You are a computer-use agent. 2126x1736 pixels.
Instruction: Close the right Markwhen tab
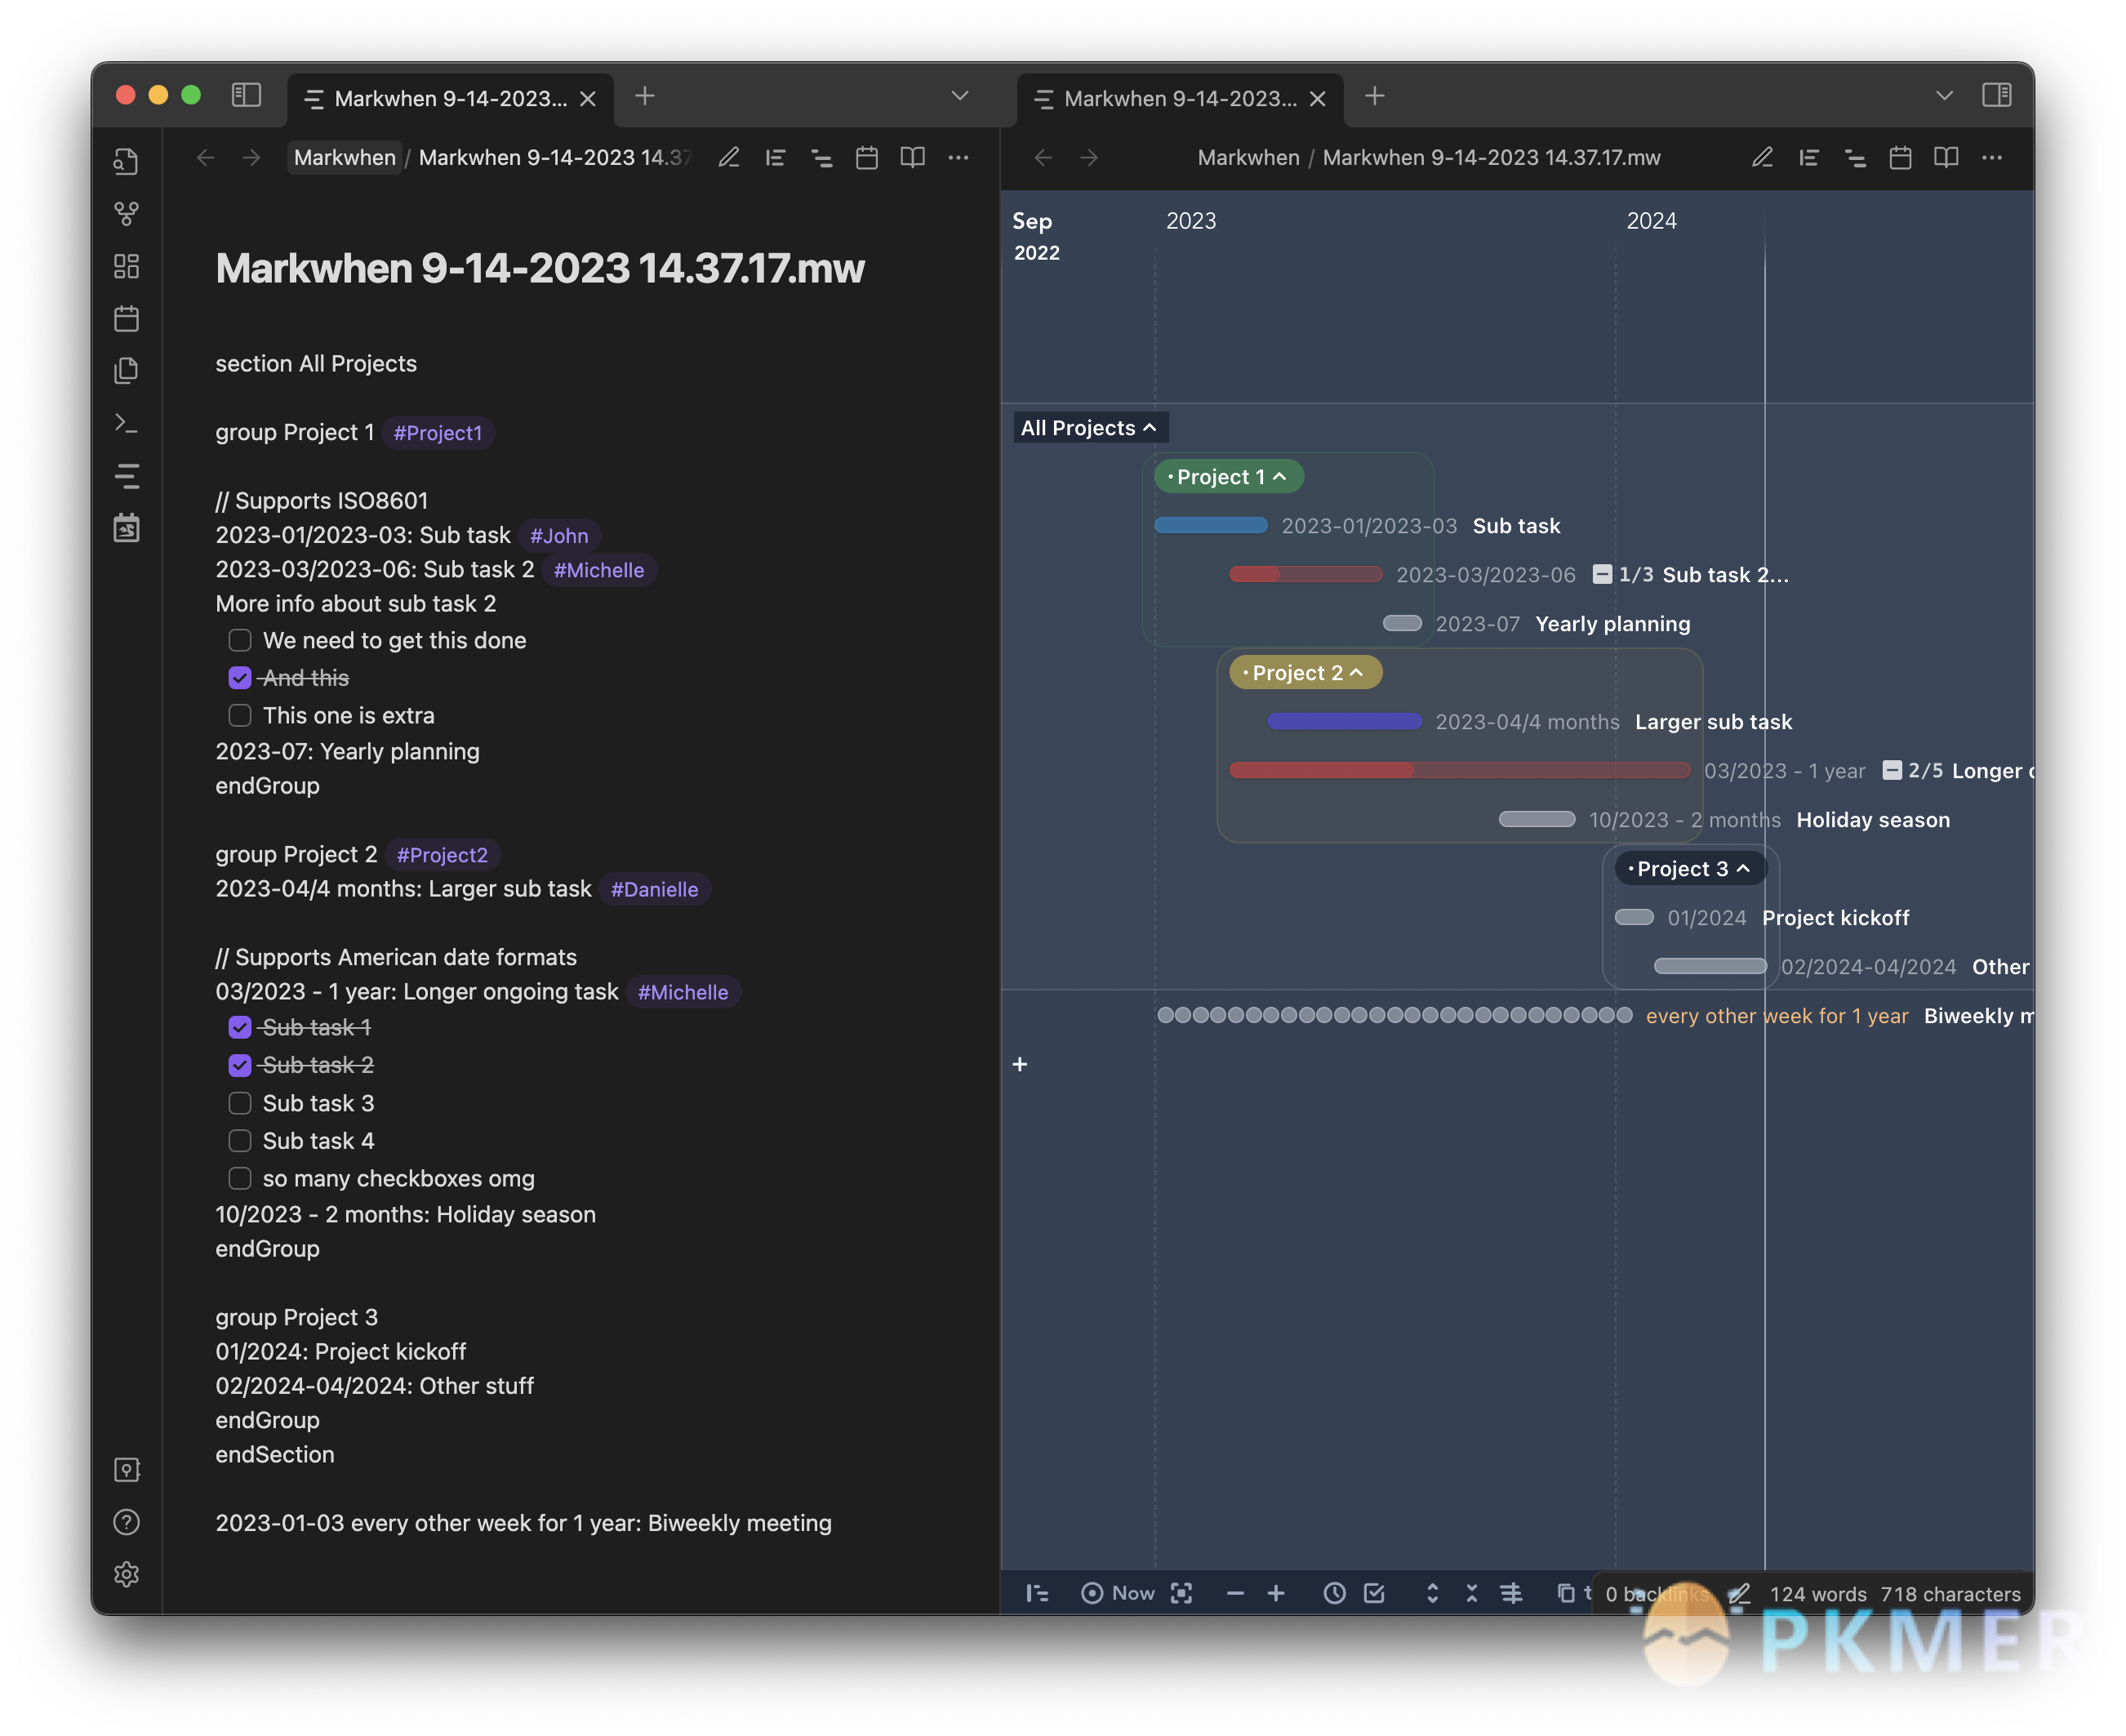click(x=1318, y=98)
